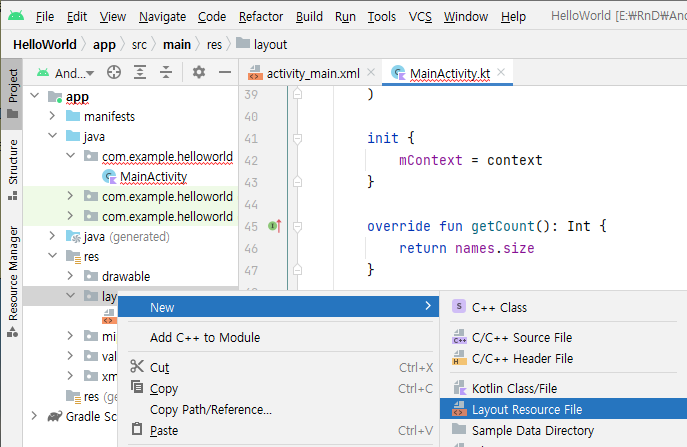687x447 pixels.
Task: Click the Kotlin Class/File icon
Action: [x=459, y=387]
